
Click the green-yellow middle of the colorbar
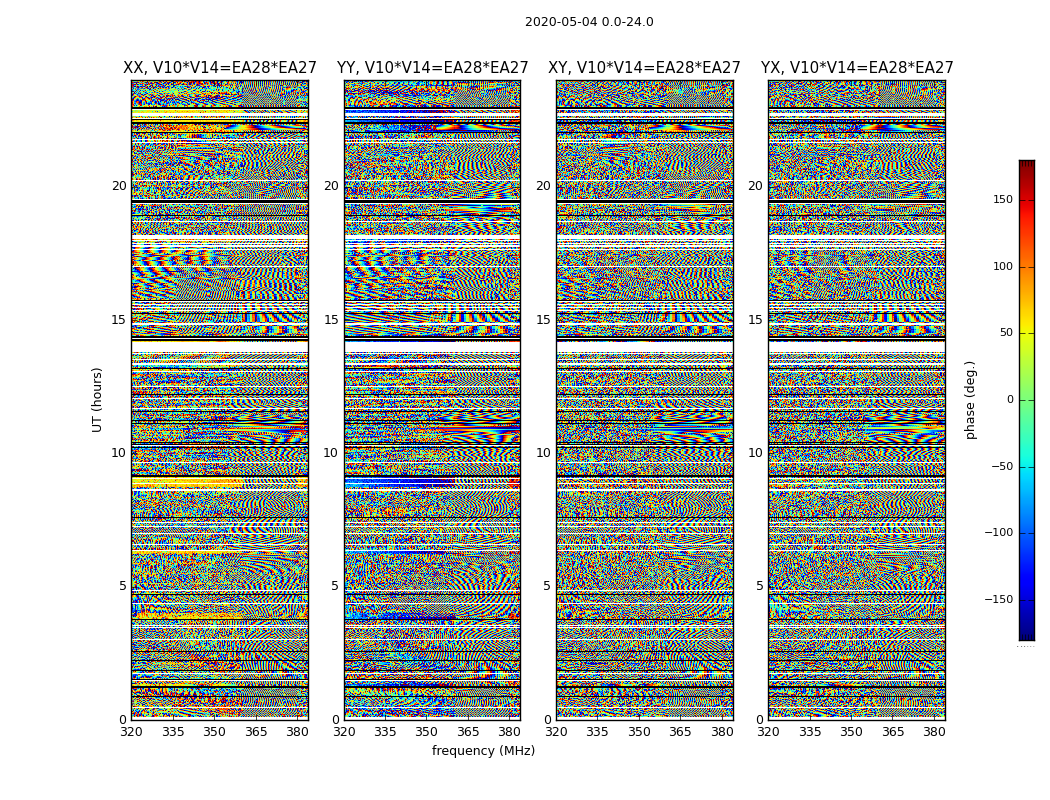[1026, 380]
